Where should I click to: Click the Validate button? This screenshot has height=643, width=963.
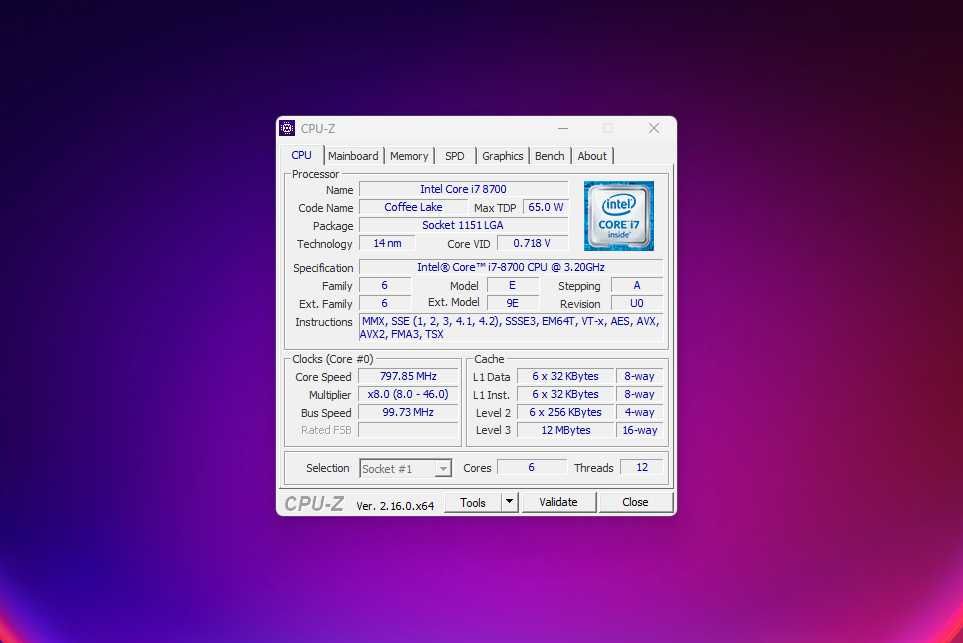[x=558, y=502]
